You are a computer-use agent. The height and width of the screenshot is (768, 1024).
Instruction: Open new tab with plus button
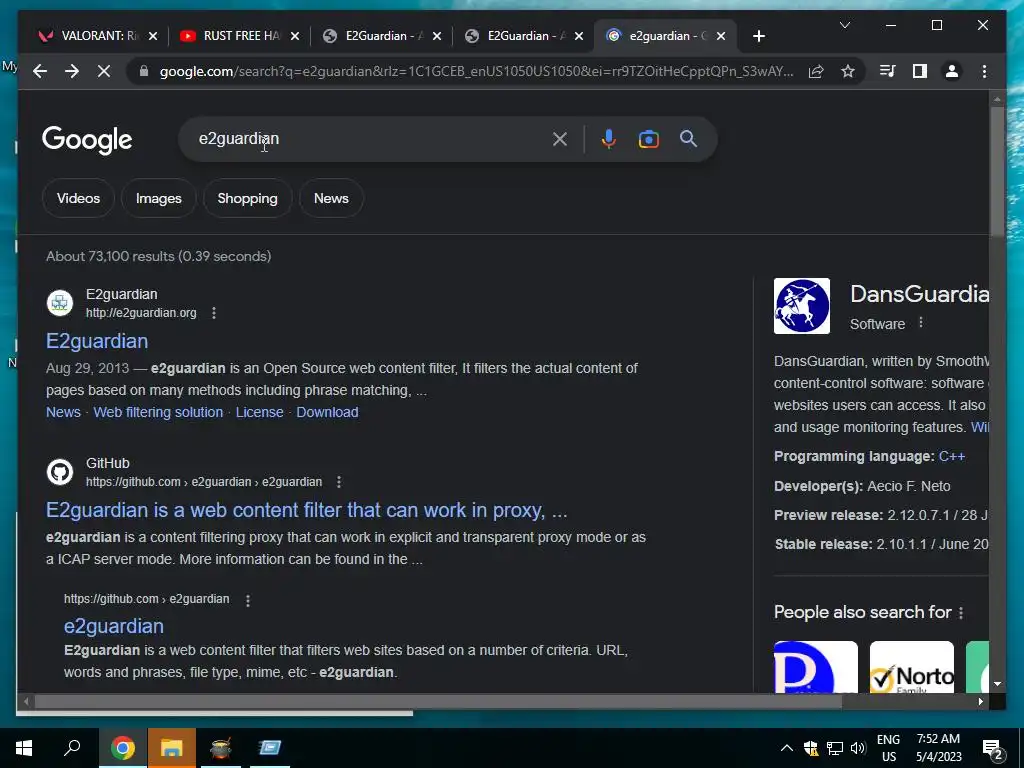pos(758,37)
